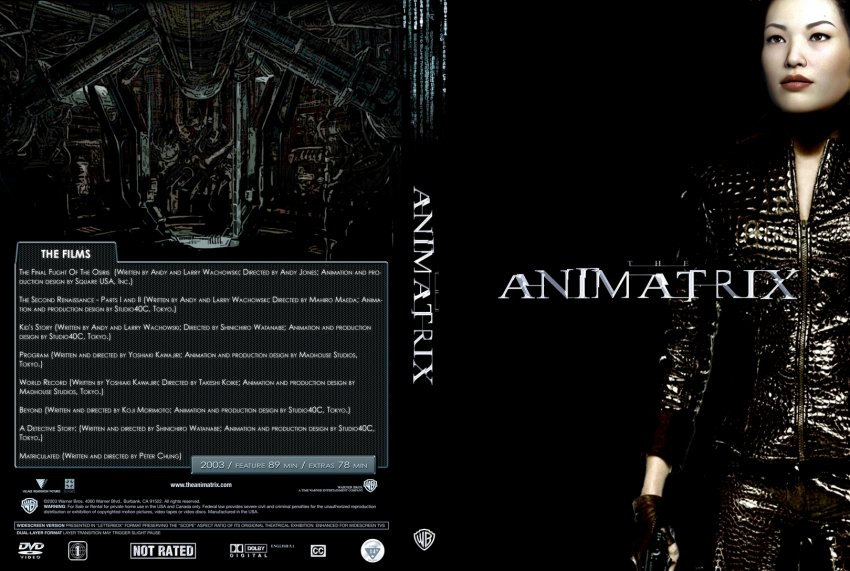This screenshot has width=850, height=571.
Task: Click the ©2003 Warner Bros. copyright line
Action: tap(121, 501)
